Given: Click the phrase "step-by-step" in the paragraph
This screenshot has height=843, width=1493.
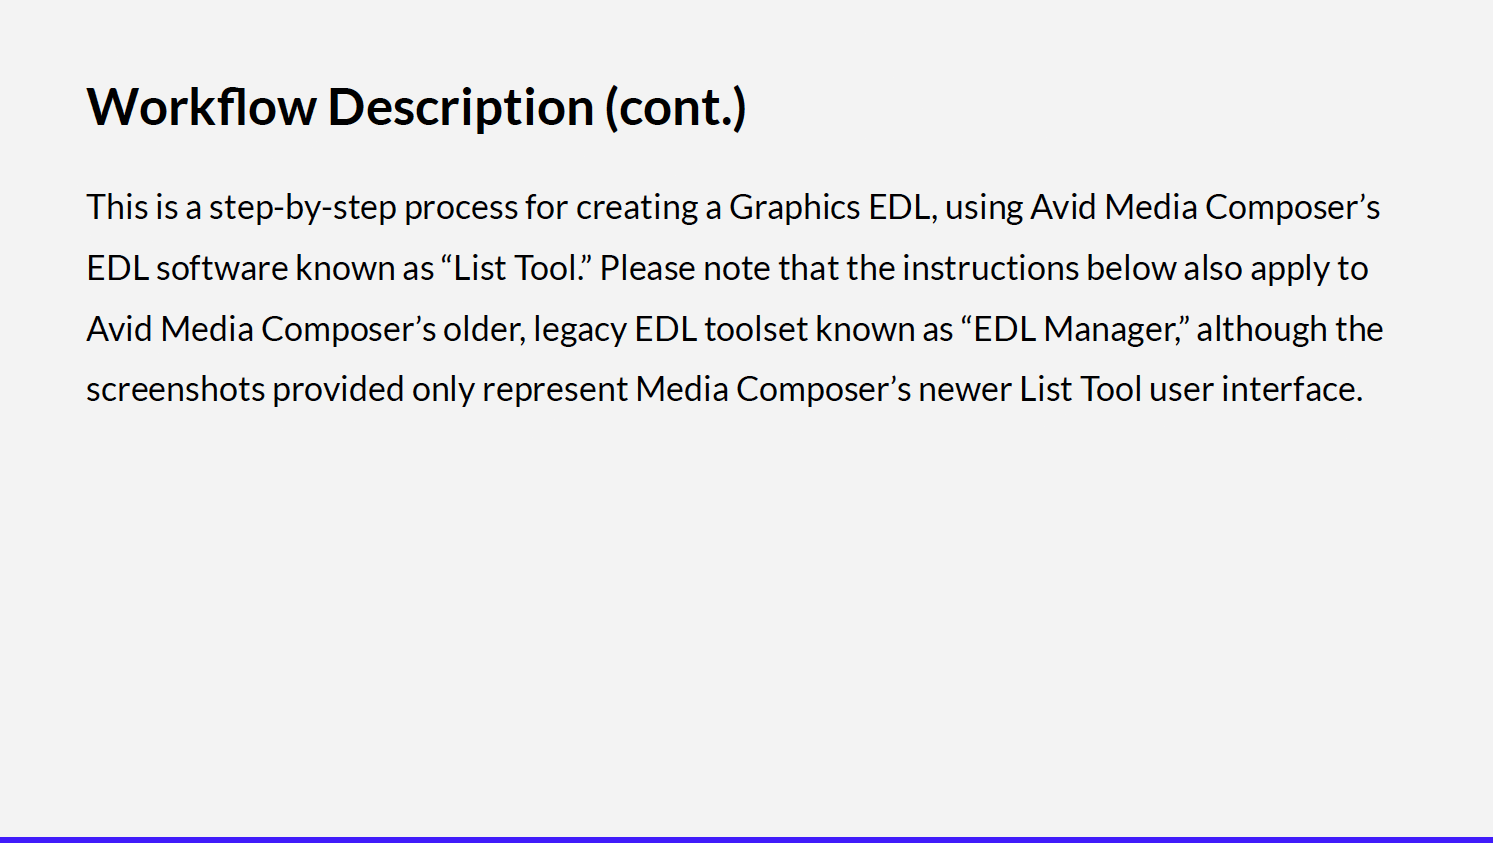Looking at the screenshot, I should (303, 208).
